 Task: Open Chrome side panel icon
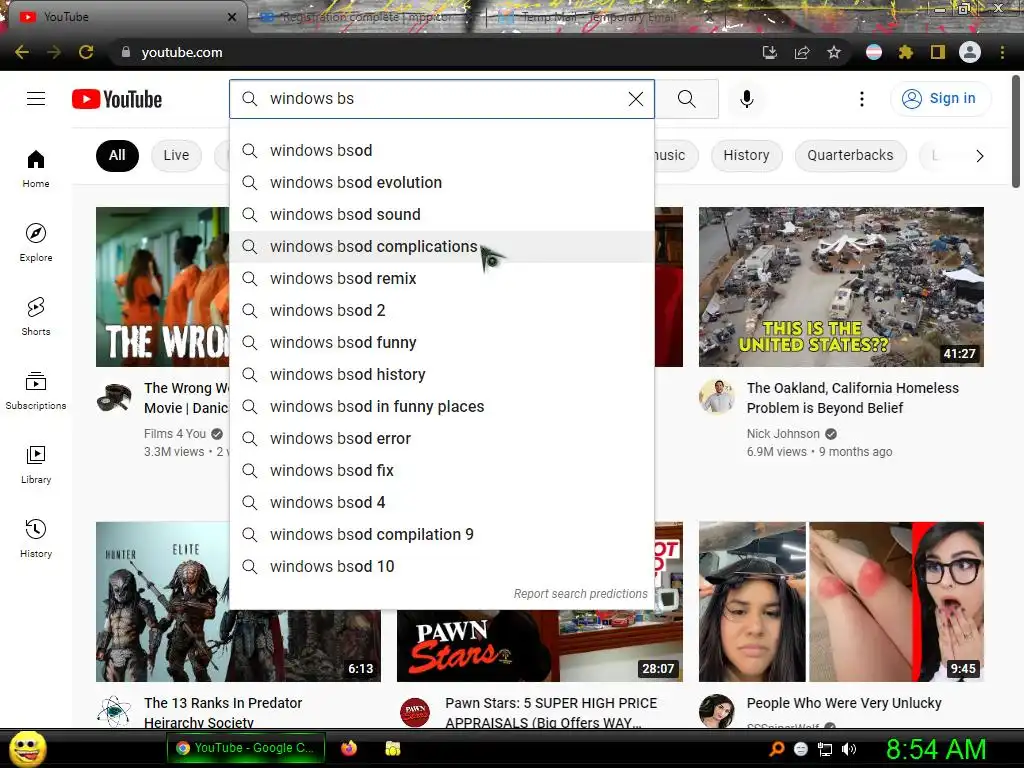click(938, 52)
